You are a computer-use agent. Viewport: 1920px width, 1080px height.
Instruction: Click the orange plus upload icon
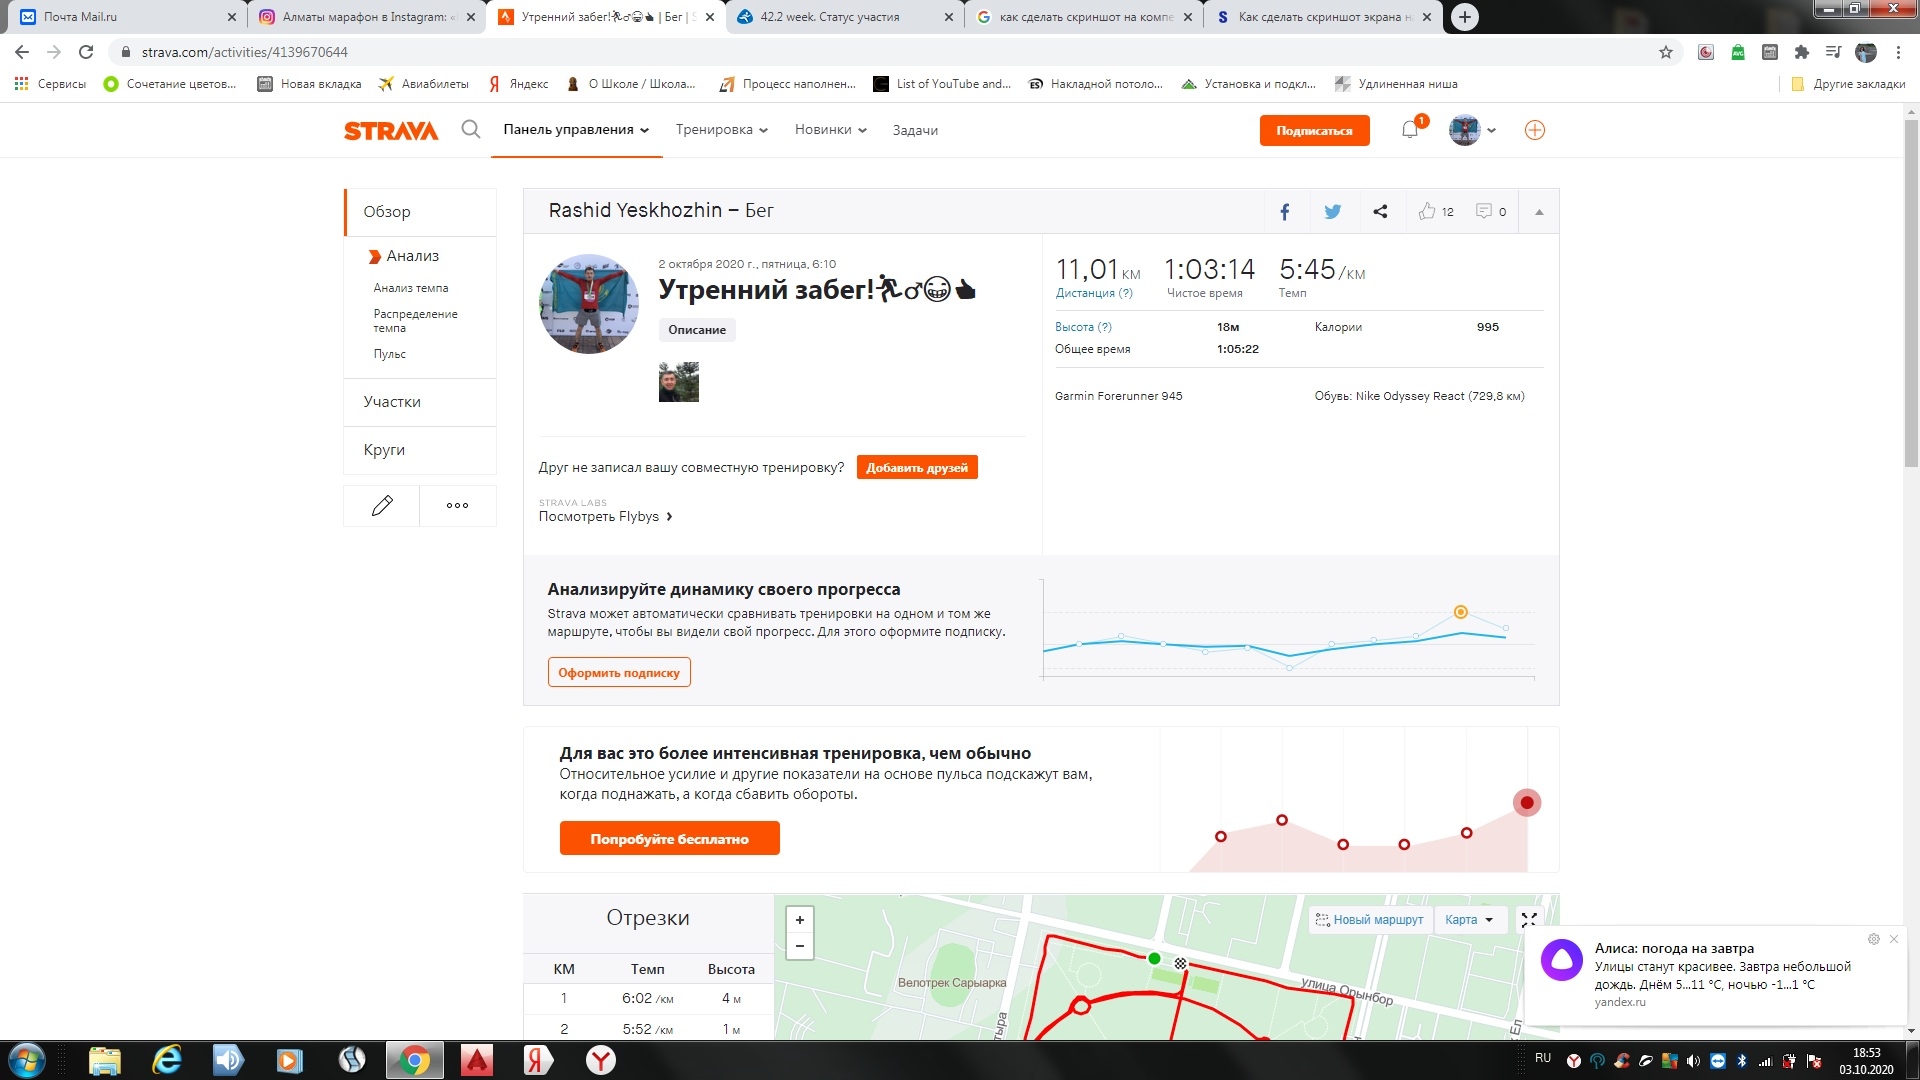tap(1534, 130)
